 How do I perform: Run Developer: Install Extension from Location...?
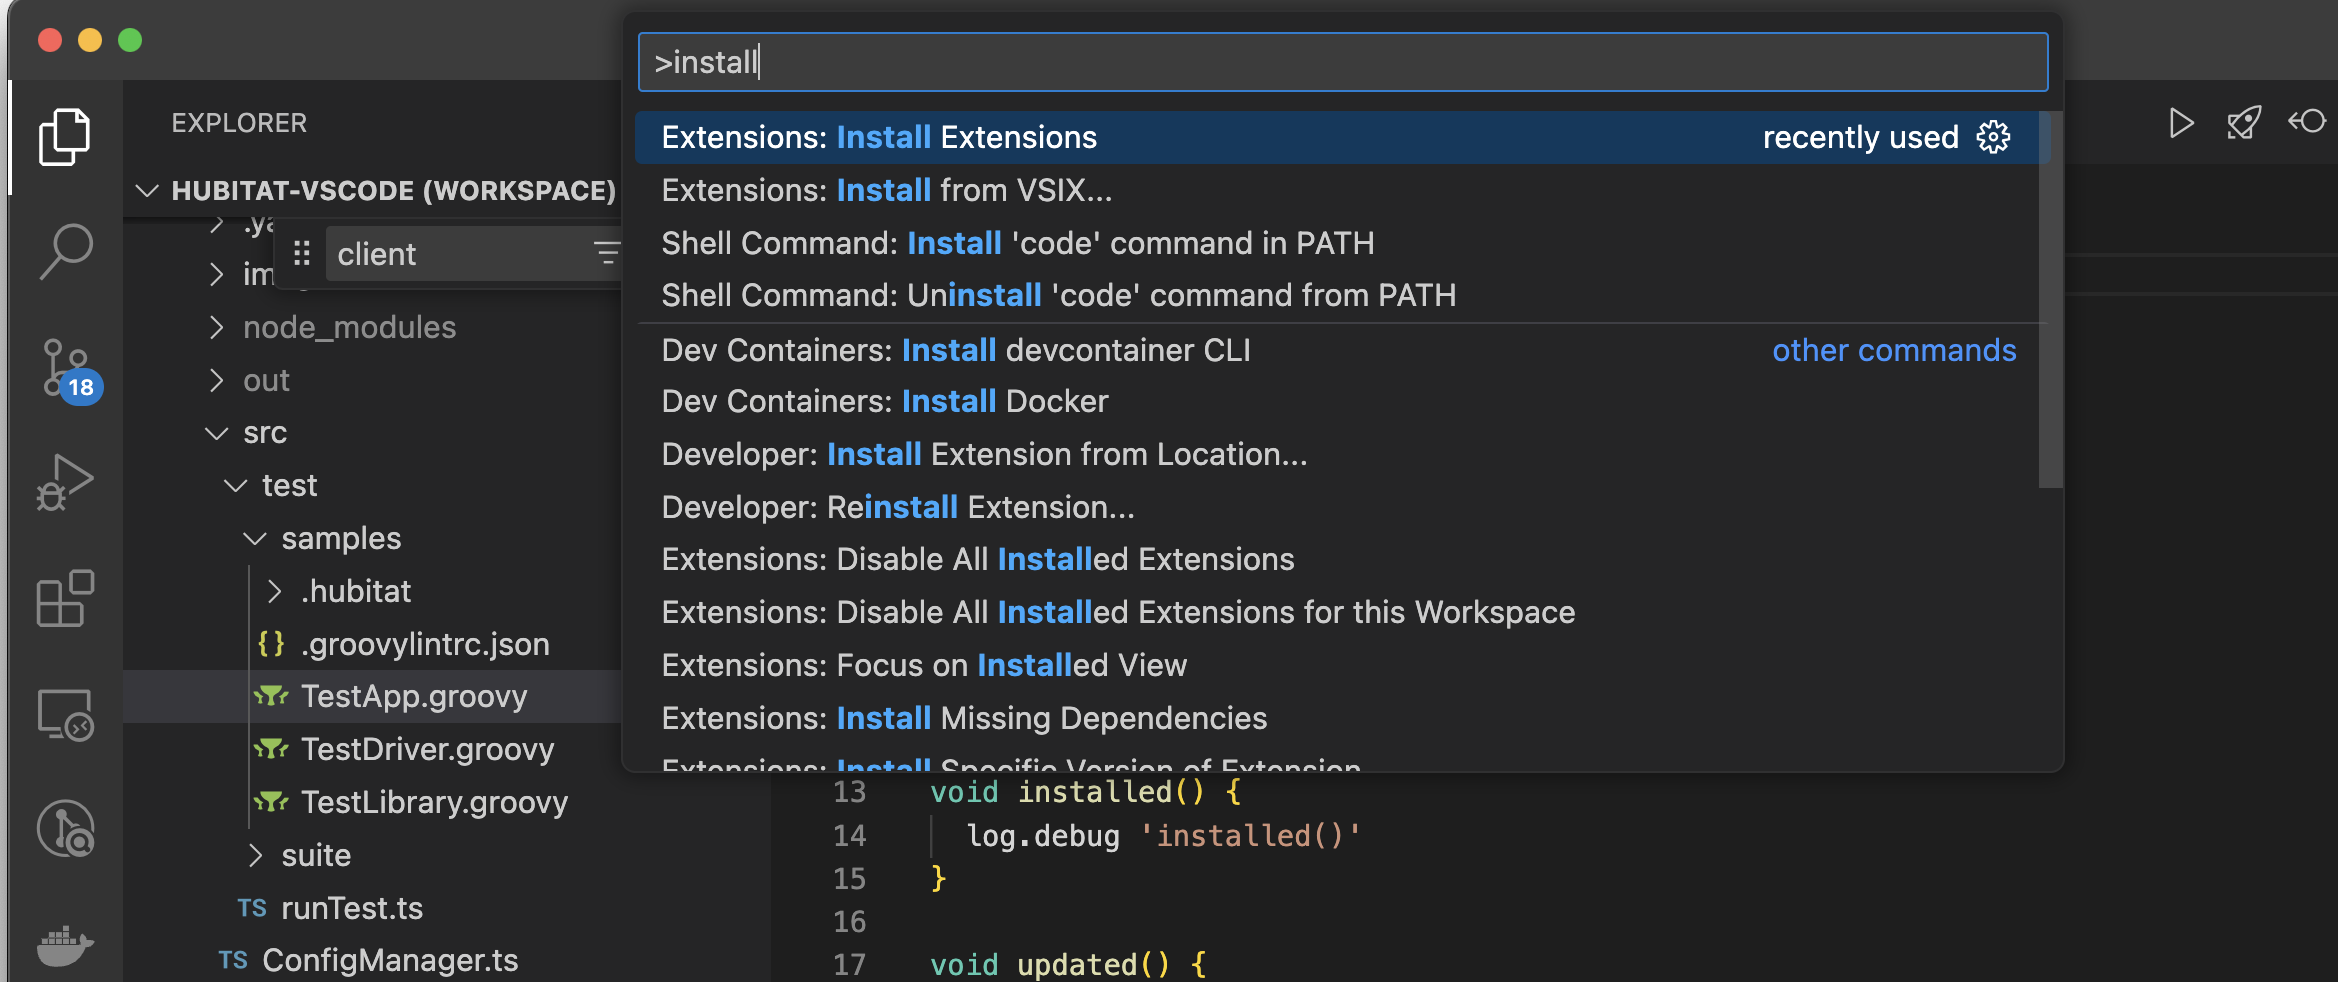pyautogui.click(x=1342, y=454)
